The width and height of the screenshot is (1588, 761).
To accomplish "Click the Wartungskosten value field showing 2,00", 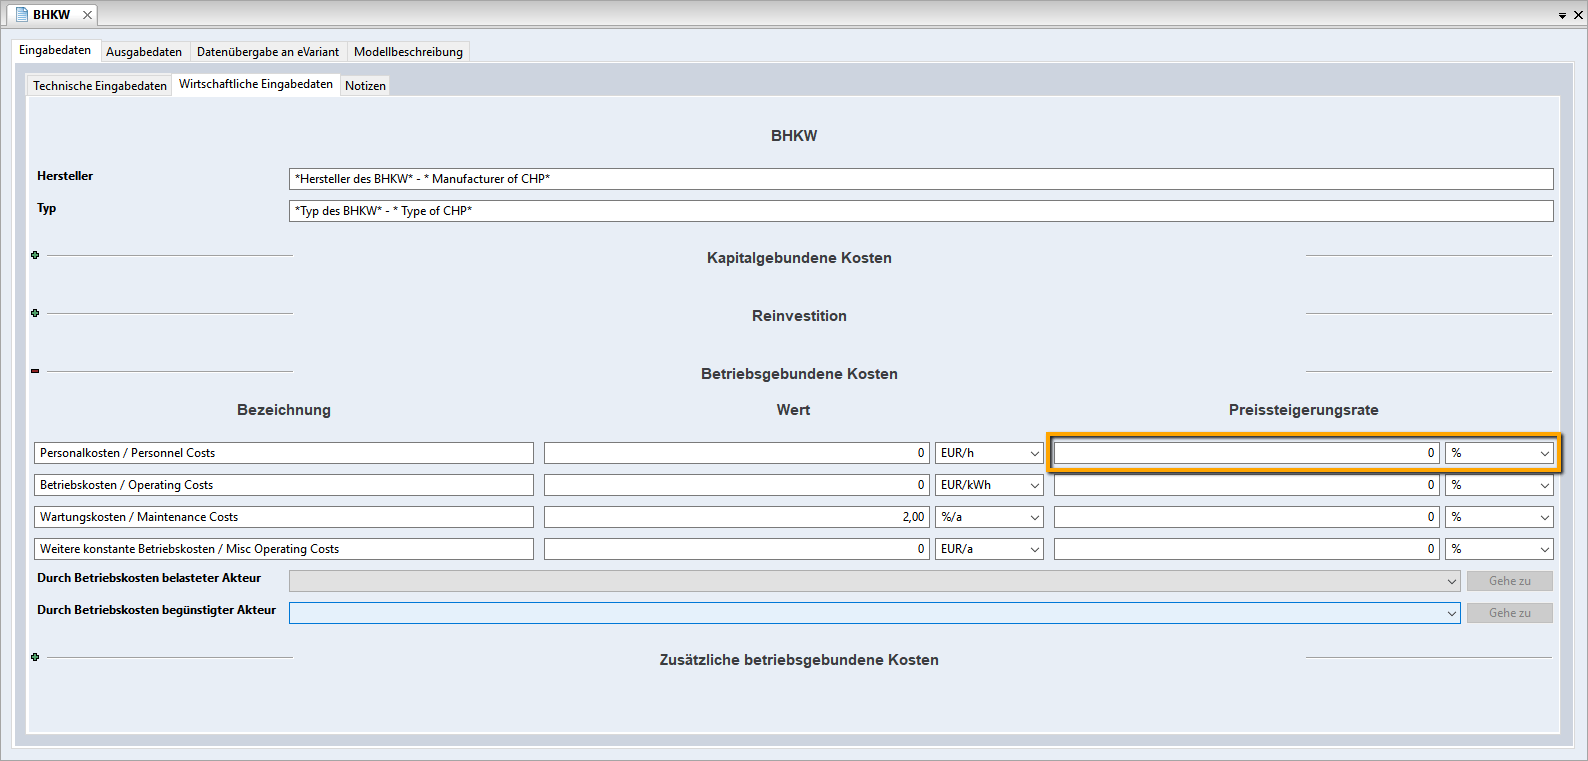I will 736,517.
